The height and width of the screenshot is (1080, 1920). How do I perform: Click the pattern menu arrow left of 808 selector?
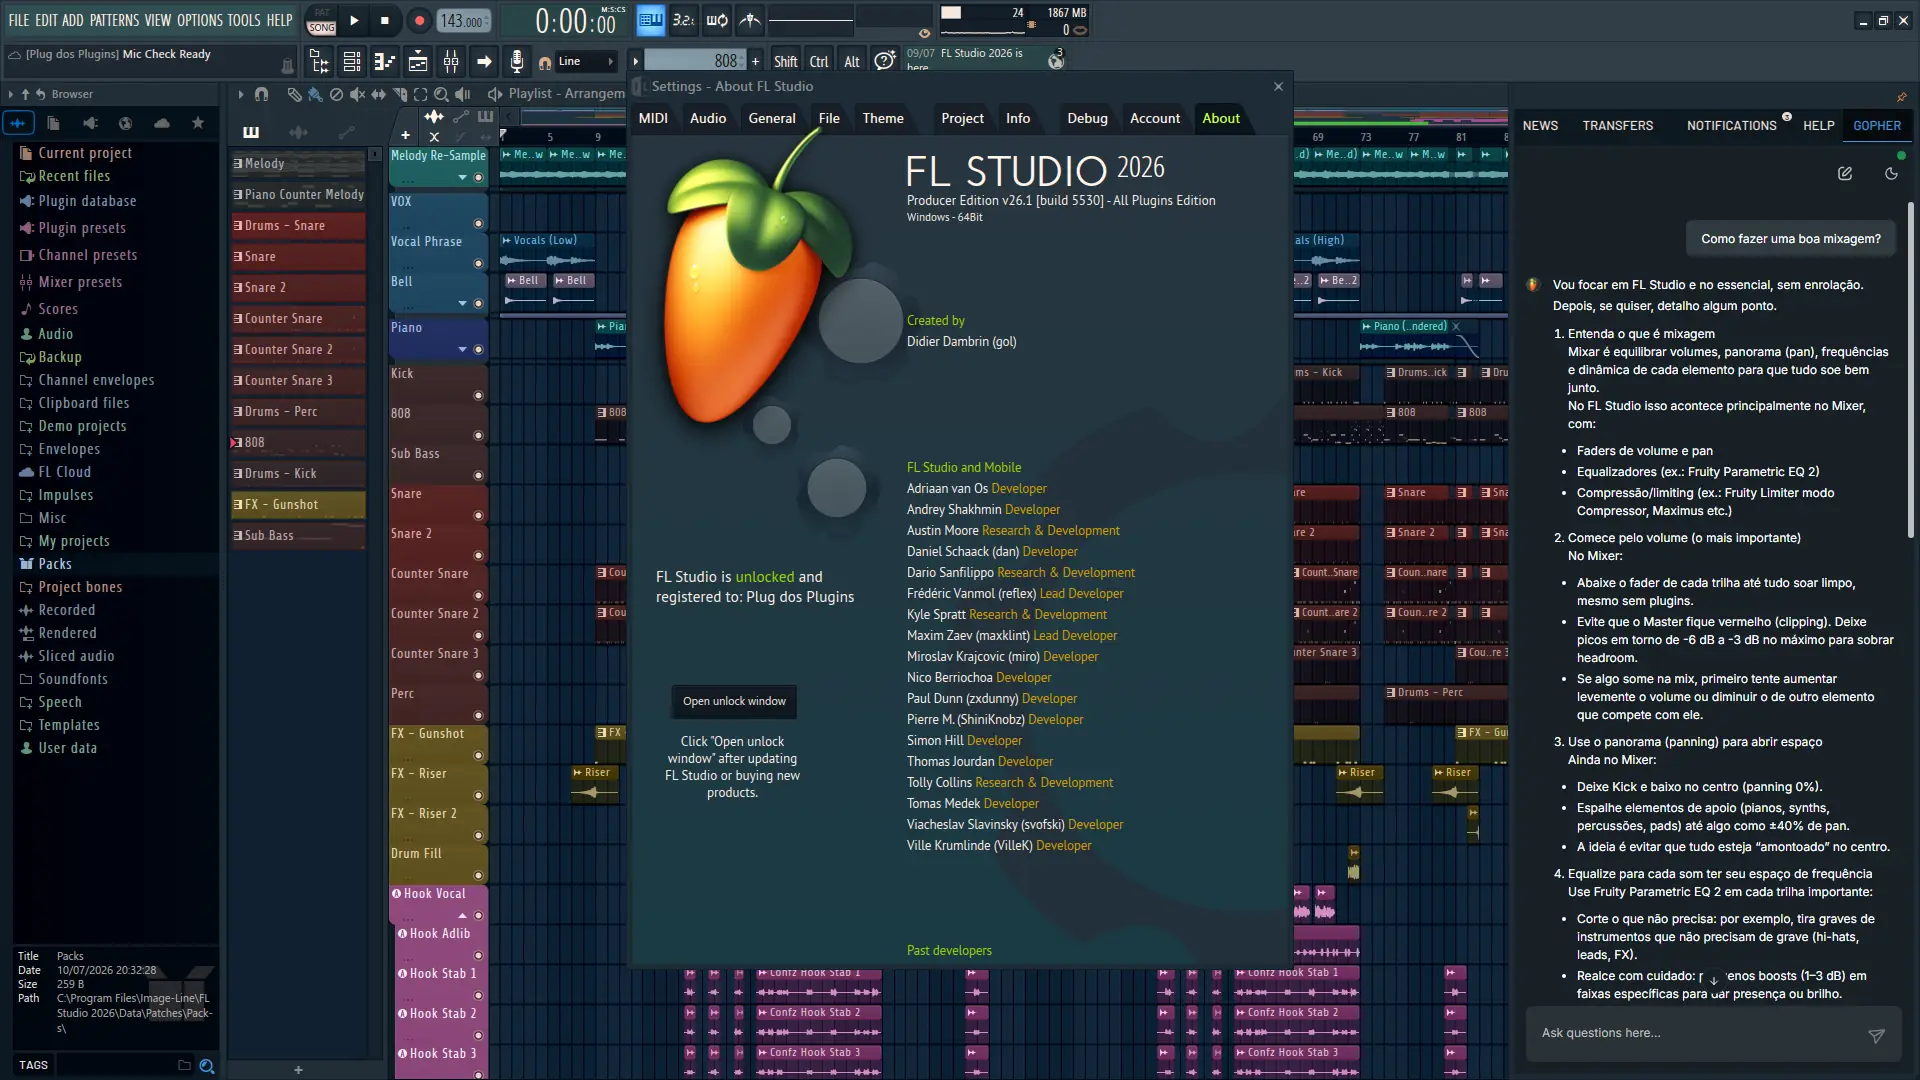tap(635, 62)
